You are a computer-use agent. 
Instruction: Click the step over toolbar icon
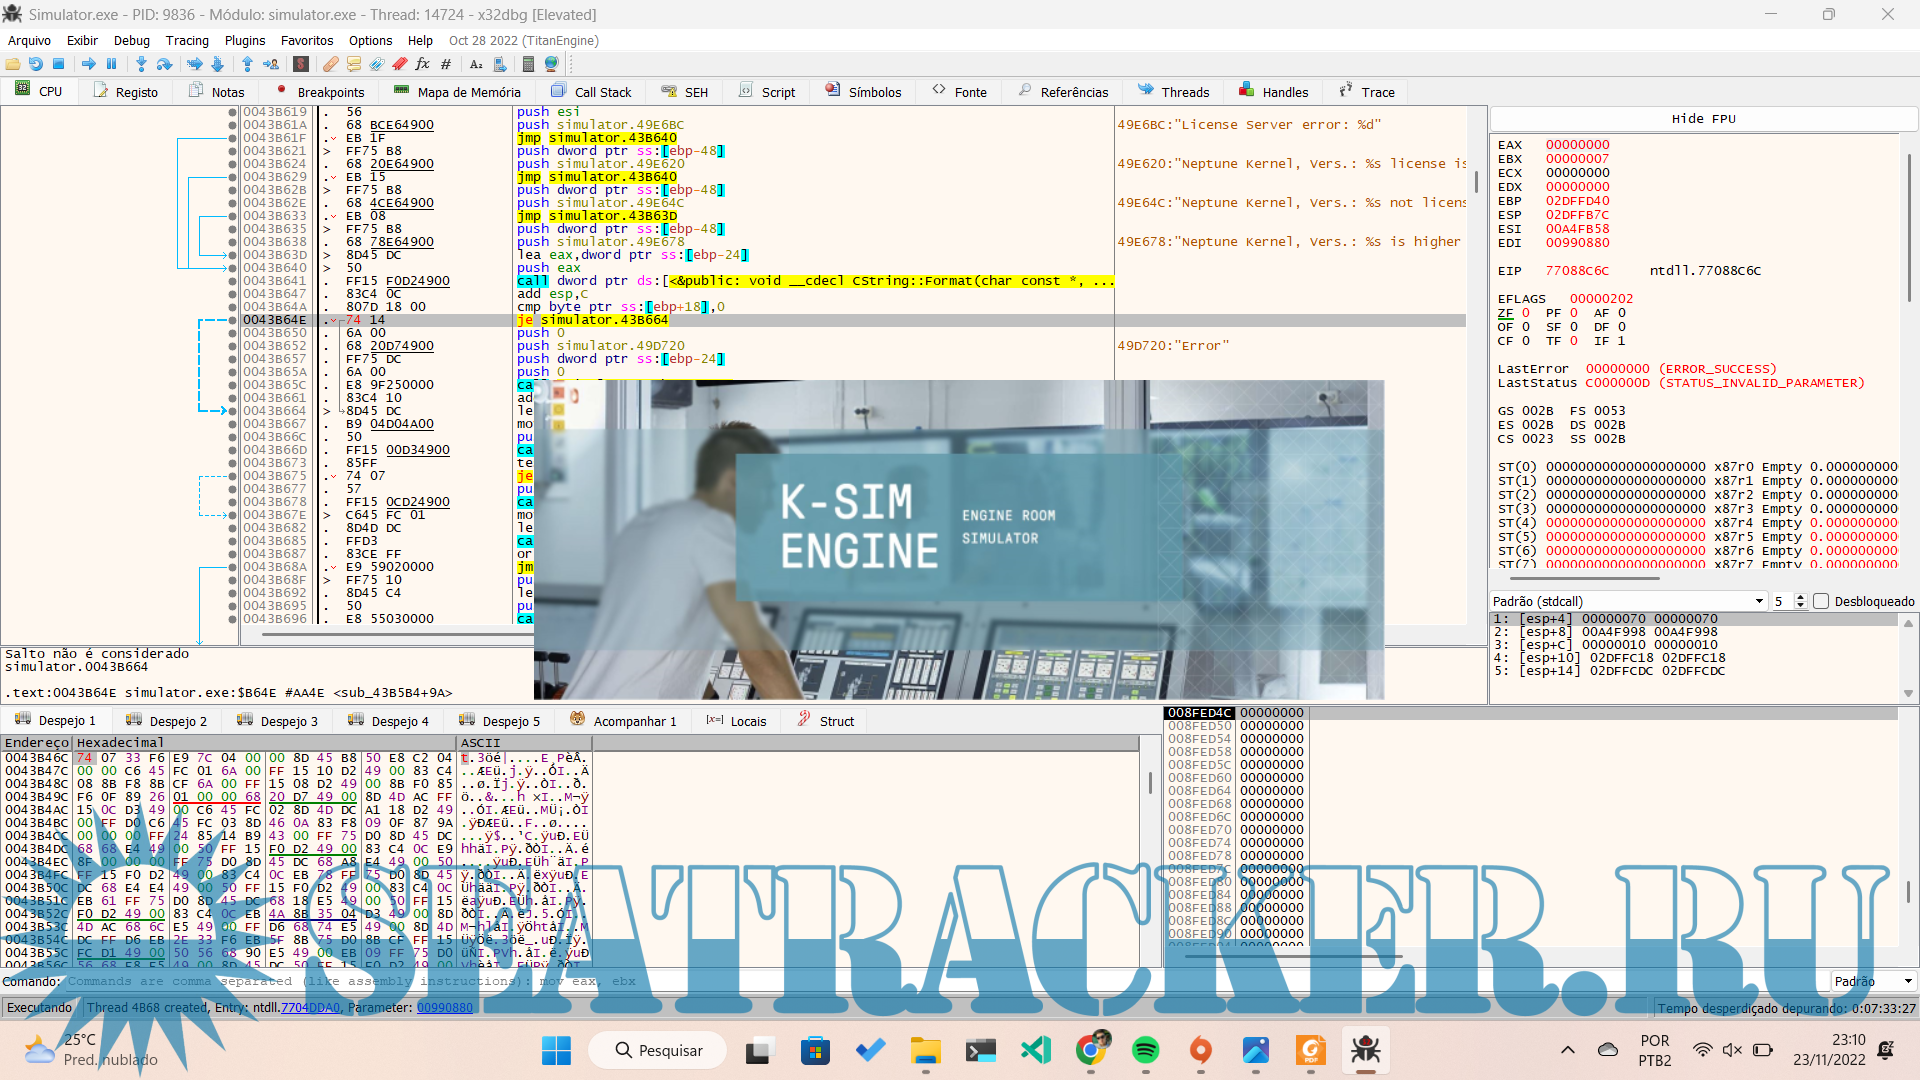pos(165,64)
